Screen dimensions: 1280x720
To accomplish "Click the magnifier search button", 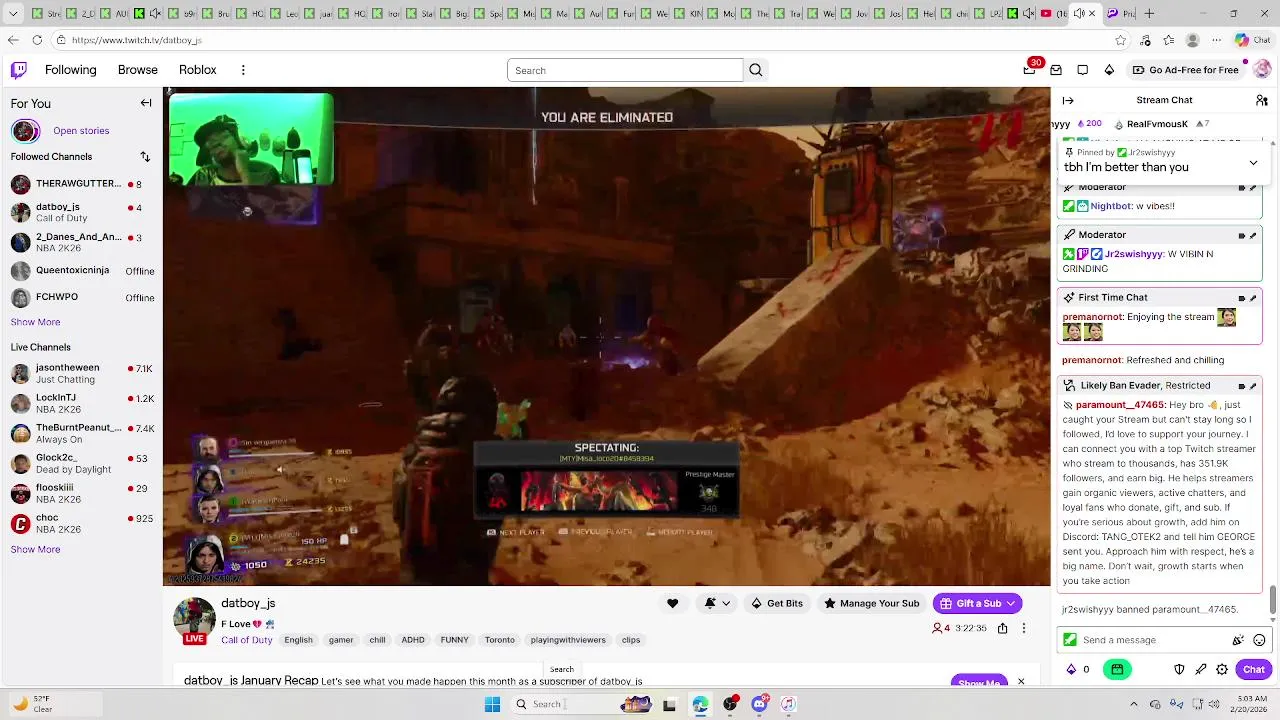I will (756, 70).
